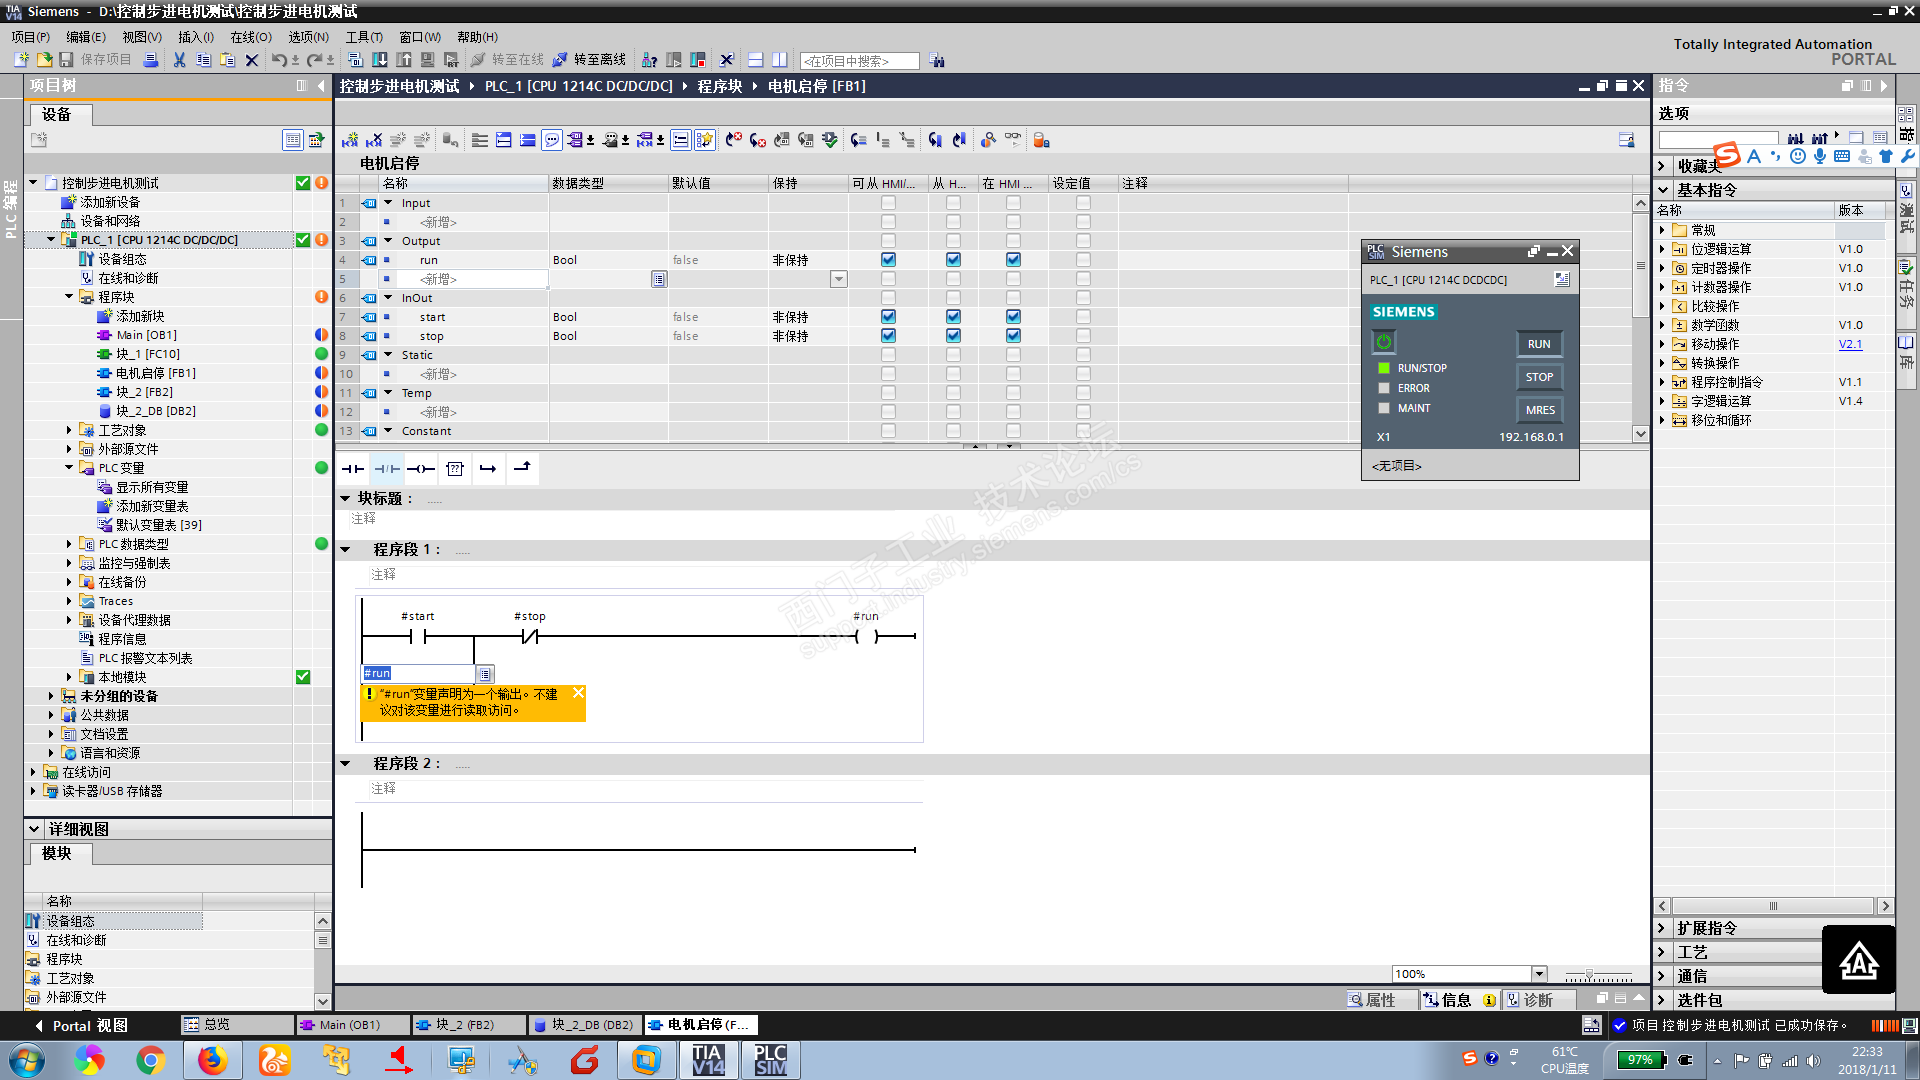The width and height of the screenshot is (1920, 1080).
Task: Insert normally closed contact from favorites bar
Action: (x=387, y=468)
